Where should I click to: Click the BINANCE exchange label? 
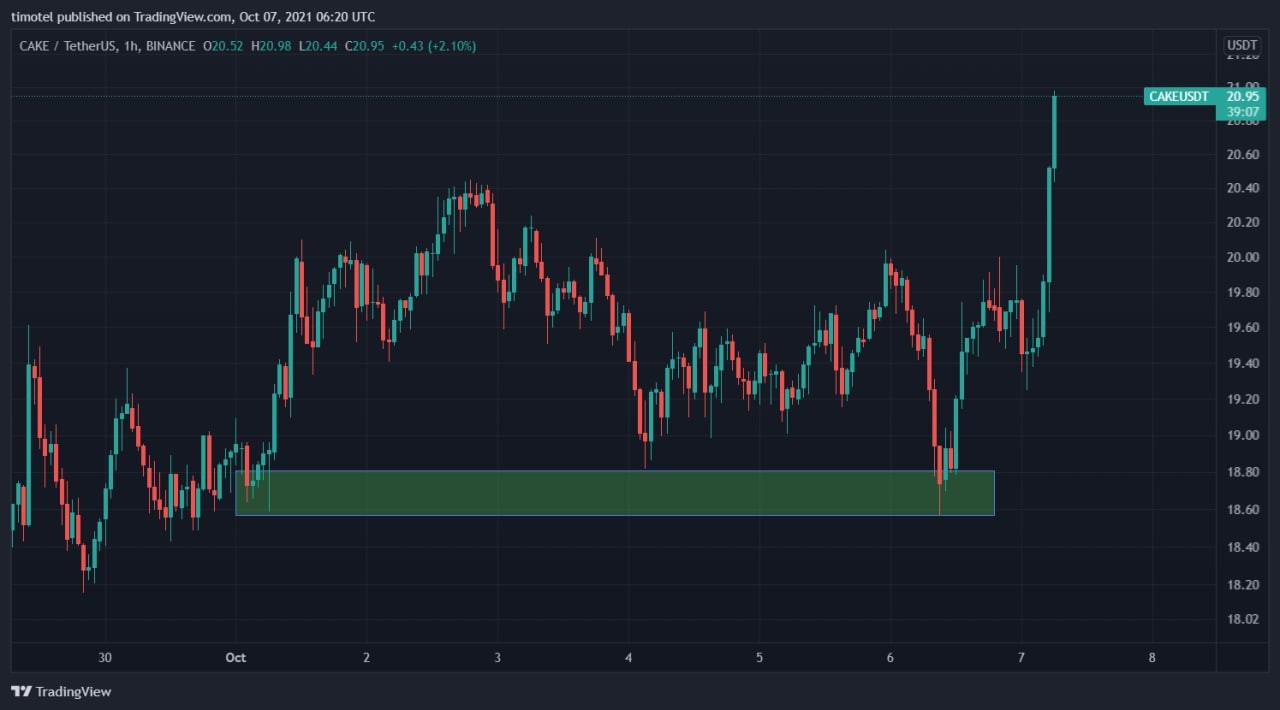click(x=170, y=46)
